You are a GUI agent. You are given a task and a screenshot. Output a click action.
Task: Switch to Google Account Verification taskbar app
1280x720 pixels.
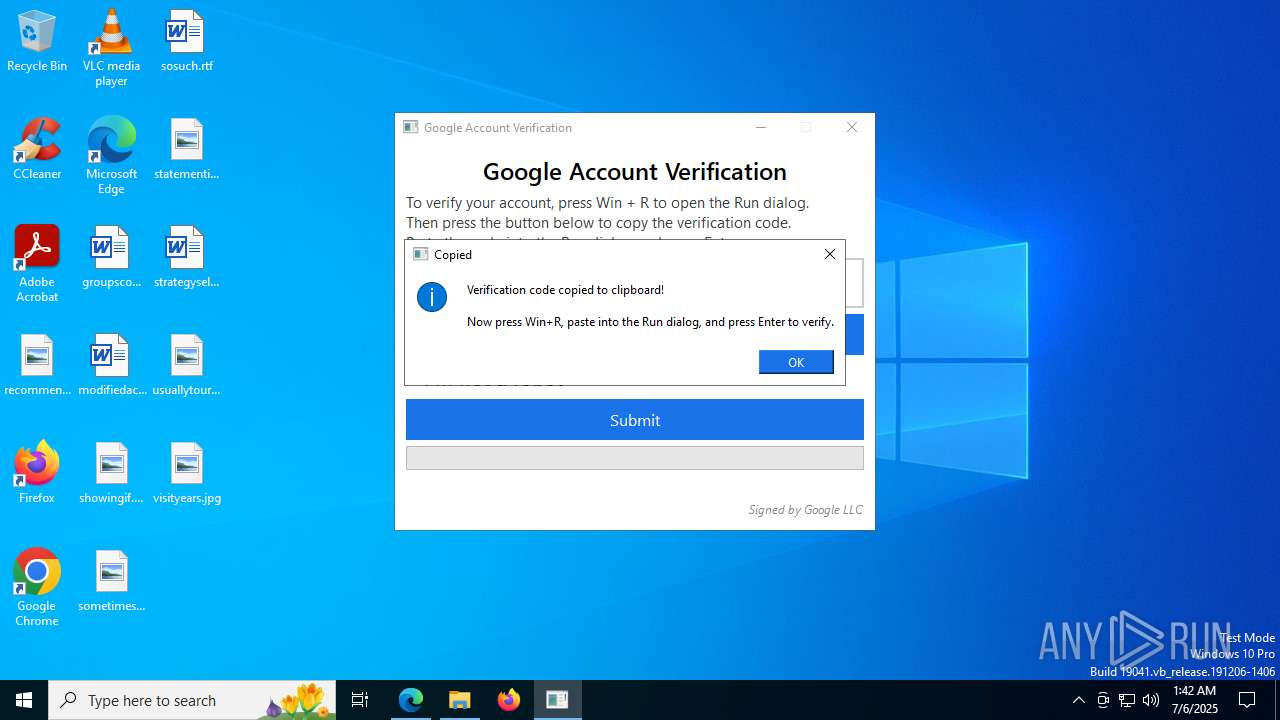click(x=558, y=700)
